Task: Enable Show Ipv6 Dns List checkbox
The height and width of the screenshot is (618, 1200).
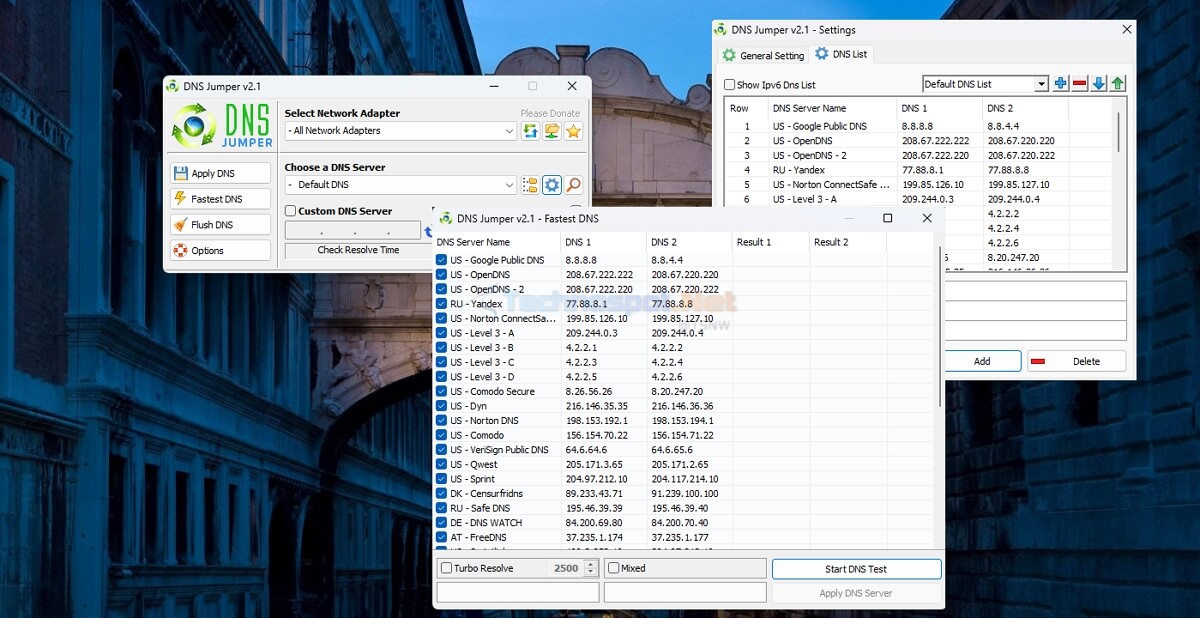Action: [729, 85]
